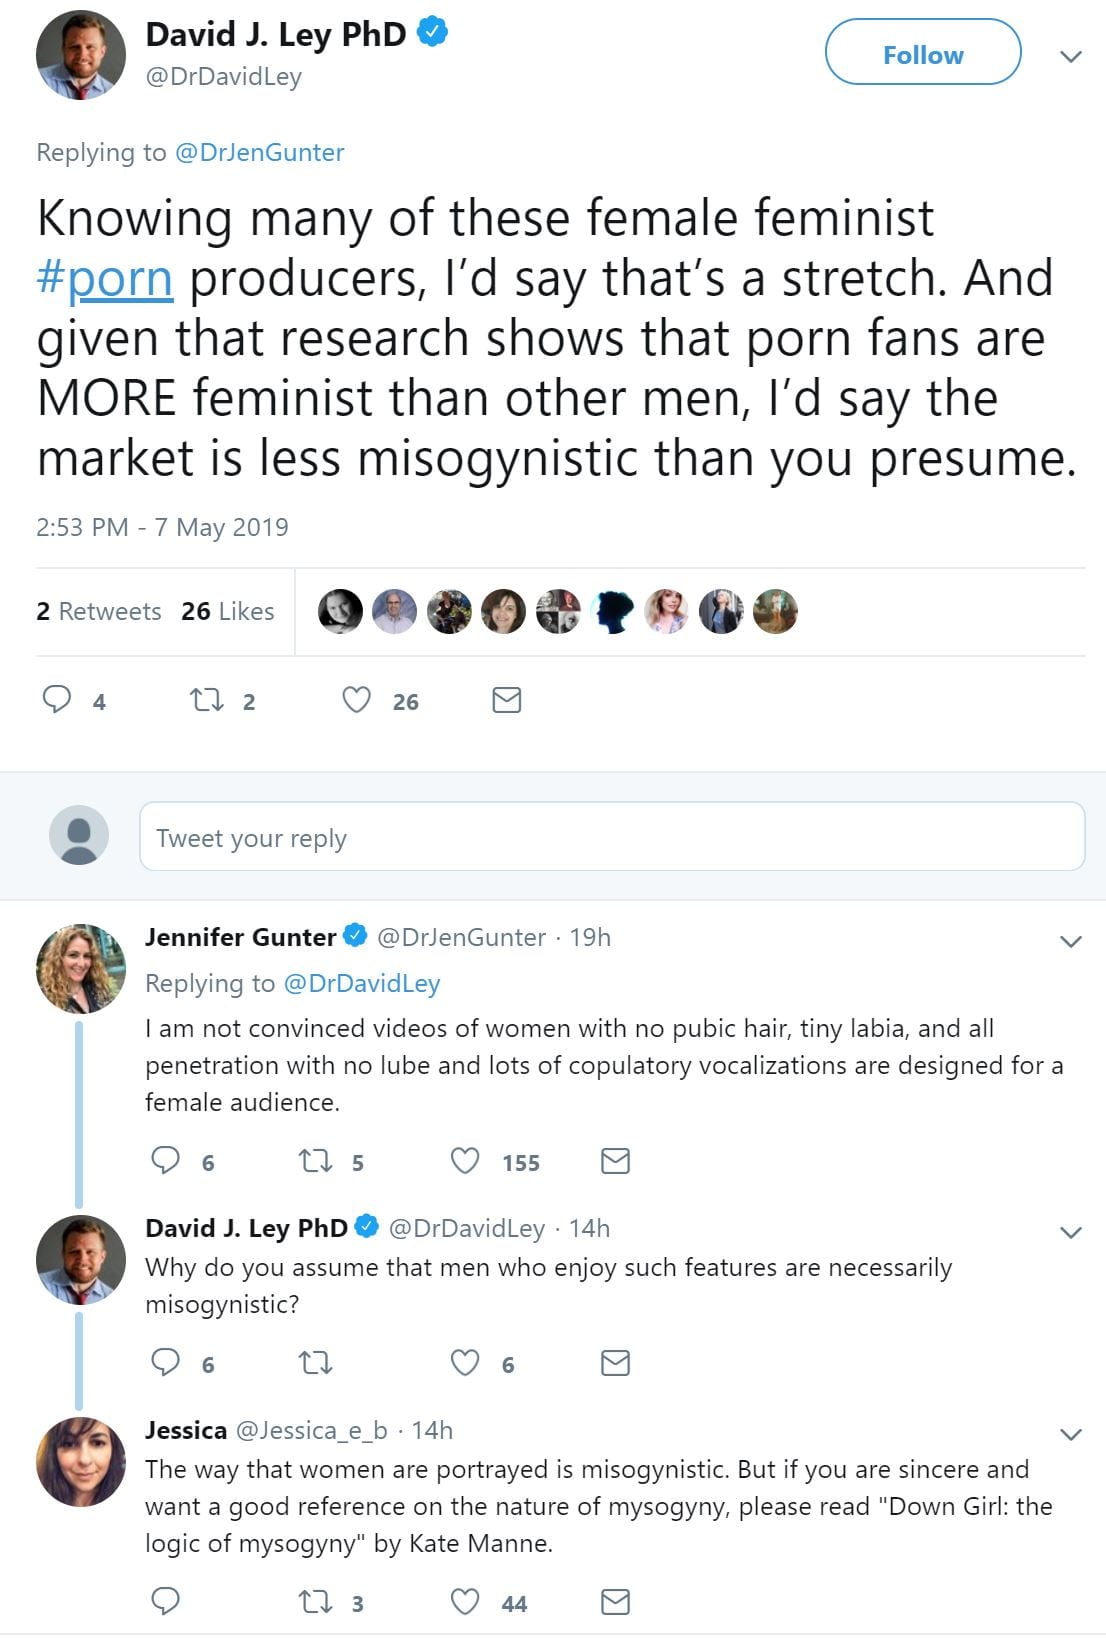Follow David J. Ley PhD
Viewport: 1106px width, 1638px height.
922,55
